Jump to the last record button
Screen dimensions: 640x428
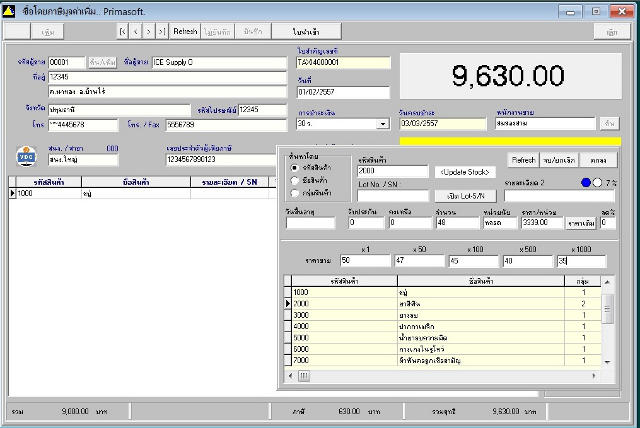(162, 31)
